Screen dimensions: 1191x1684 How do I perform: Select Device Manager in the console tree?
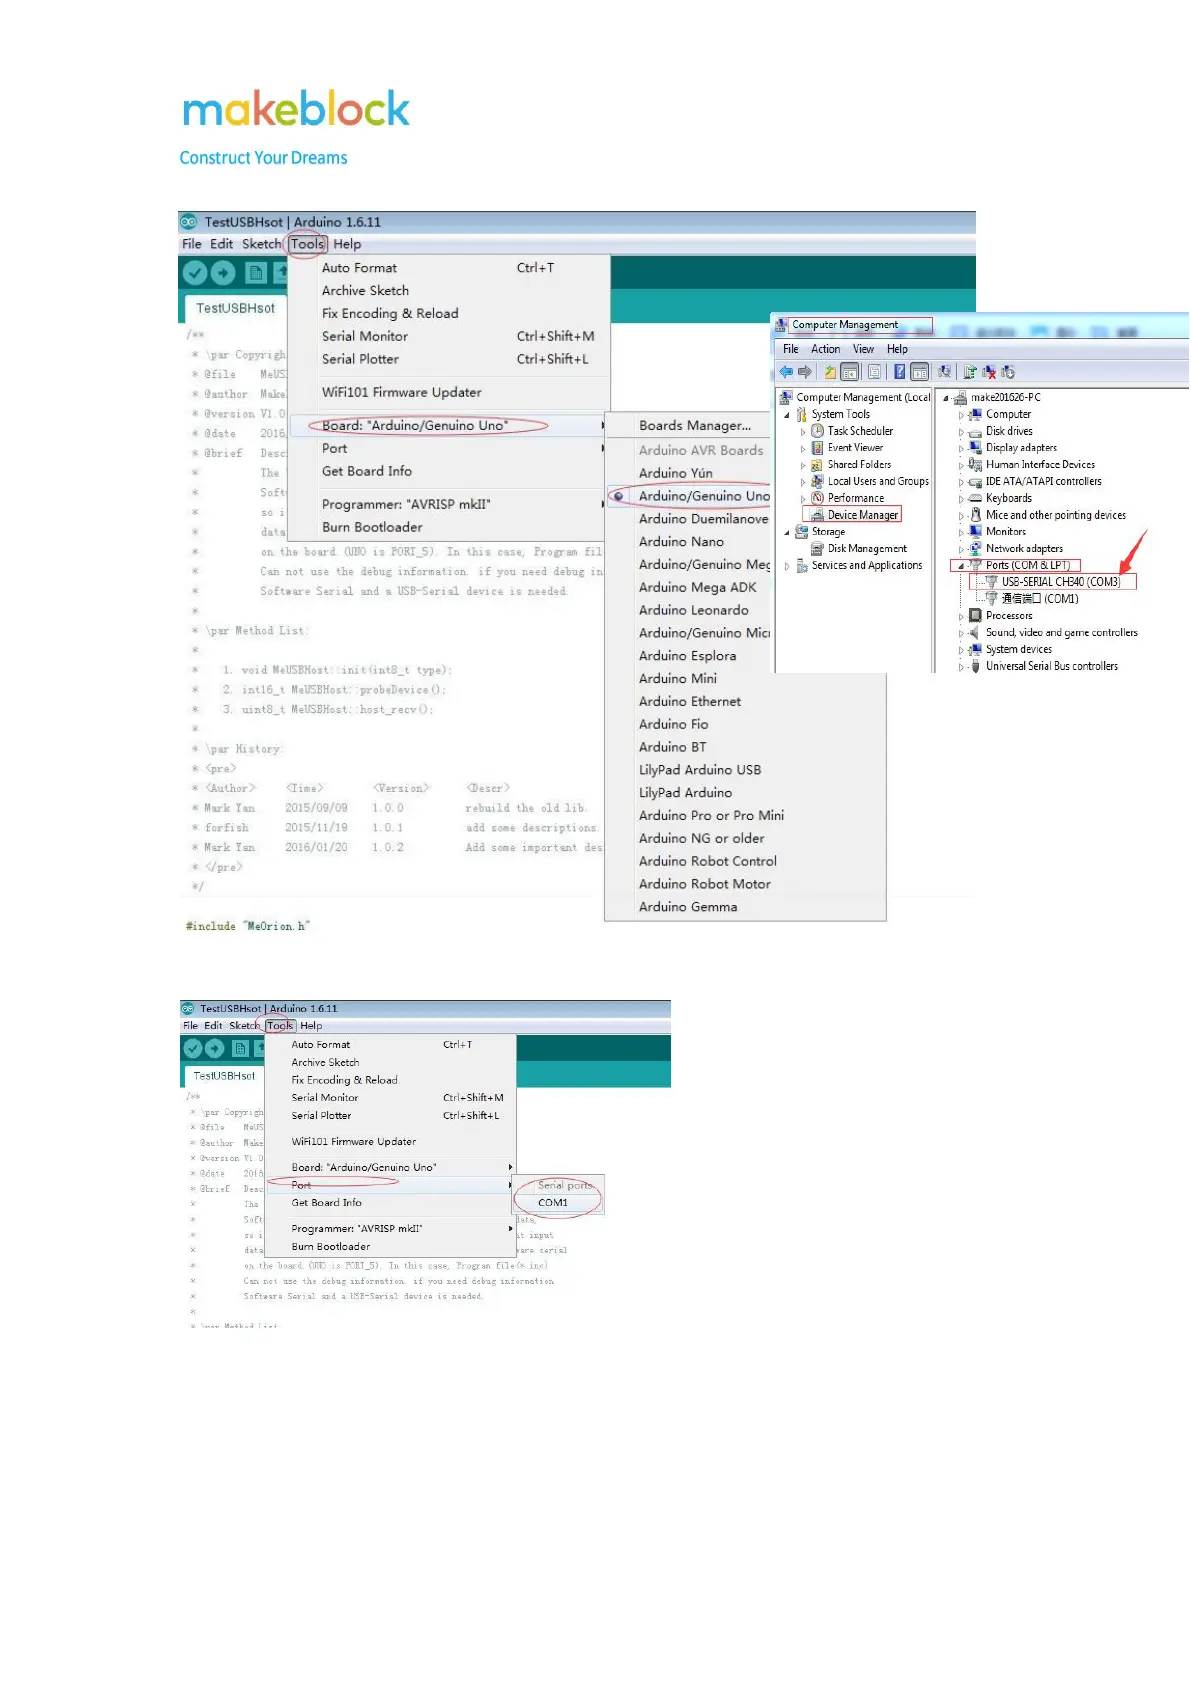coord(863,515)
